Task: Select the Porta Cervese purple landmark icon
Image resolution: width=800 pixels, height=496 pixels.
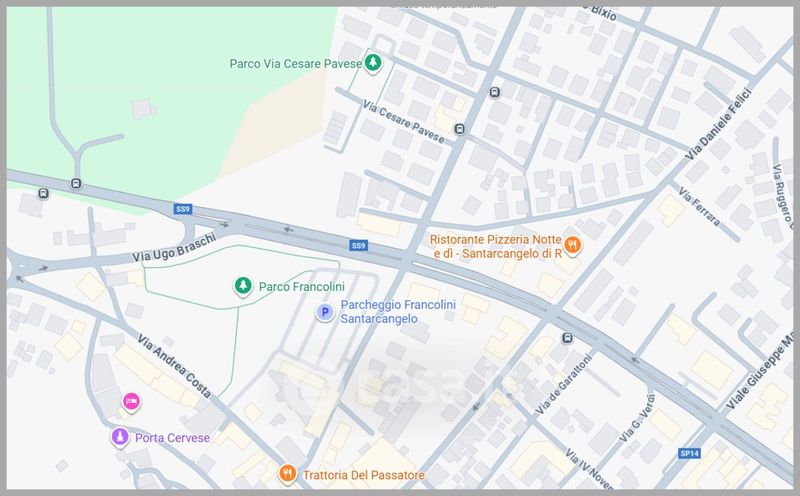Action: pyautogui.click(x=119, y=437)
